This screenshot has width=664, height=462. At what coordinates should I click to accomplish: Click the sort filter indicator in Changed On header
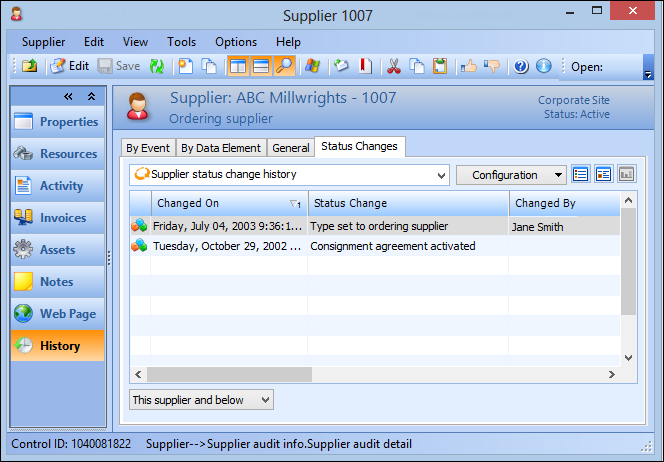click(296, 204)
